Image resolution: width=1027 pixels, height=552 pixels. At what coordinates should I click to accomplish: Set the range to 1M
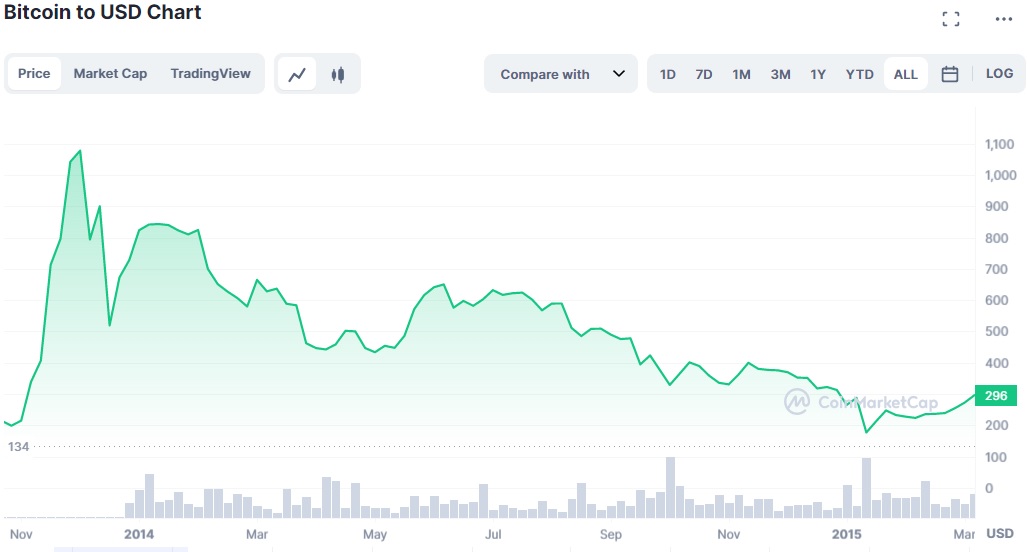click(741, 74)
